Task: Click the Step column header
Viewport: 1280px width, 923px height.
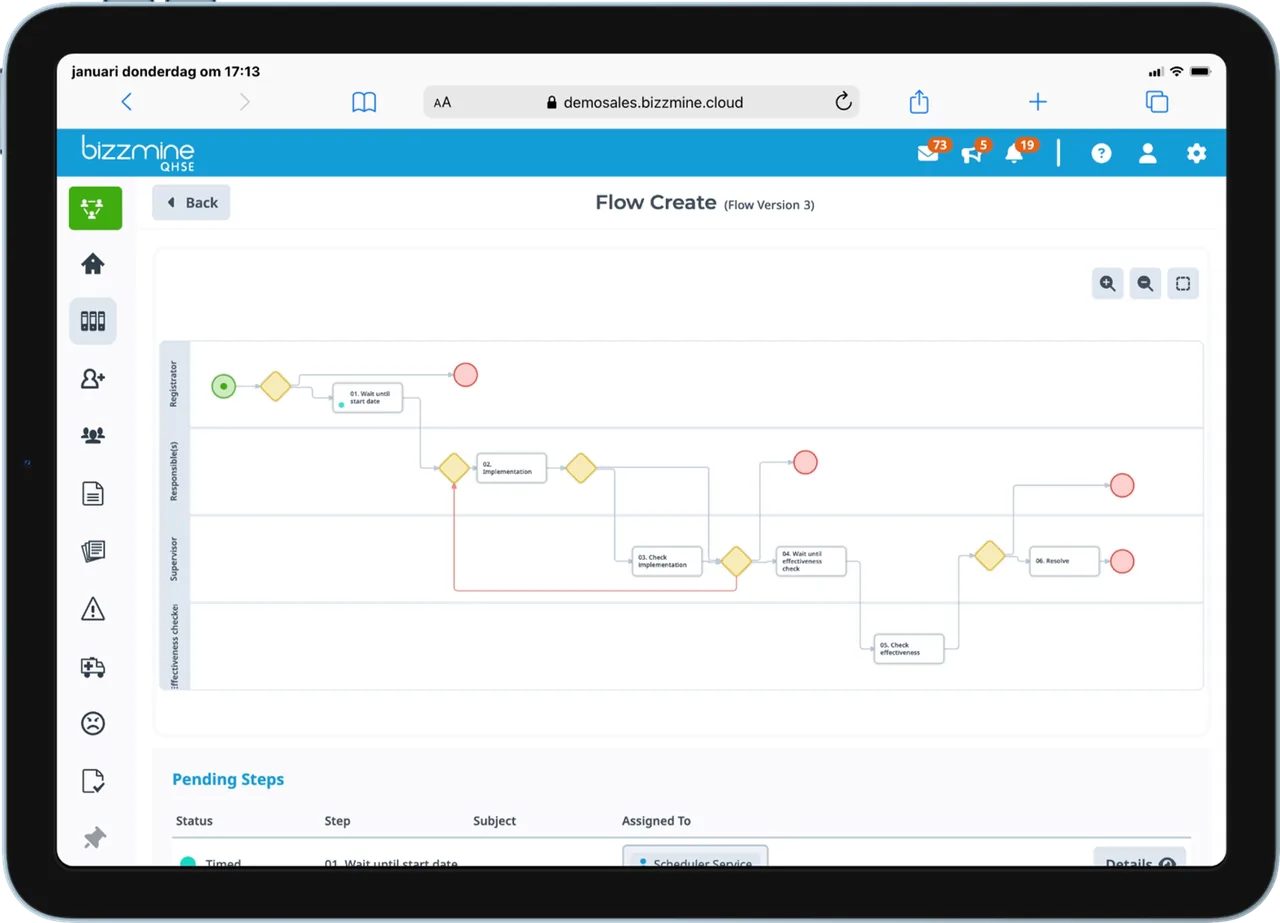Action: click(337, 821)
